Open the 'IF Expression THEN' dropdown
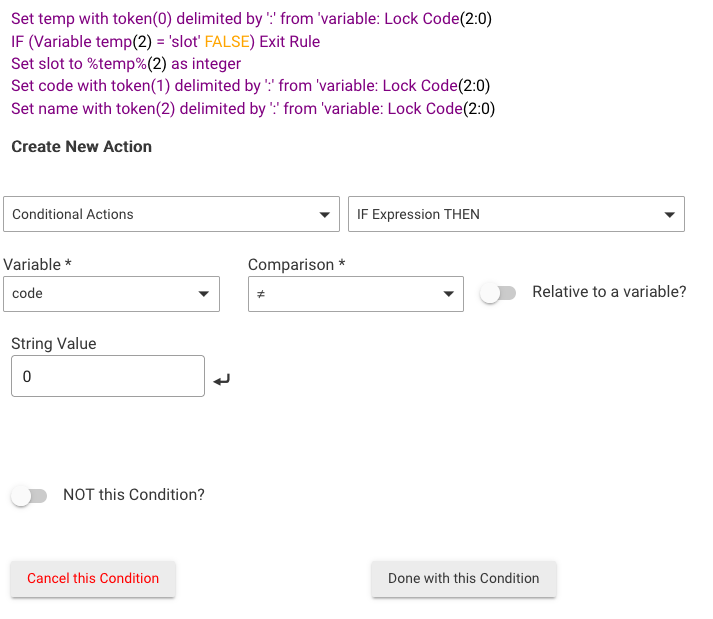 pos(516,214)
